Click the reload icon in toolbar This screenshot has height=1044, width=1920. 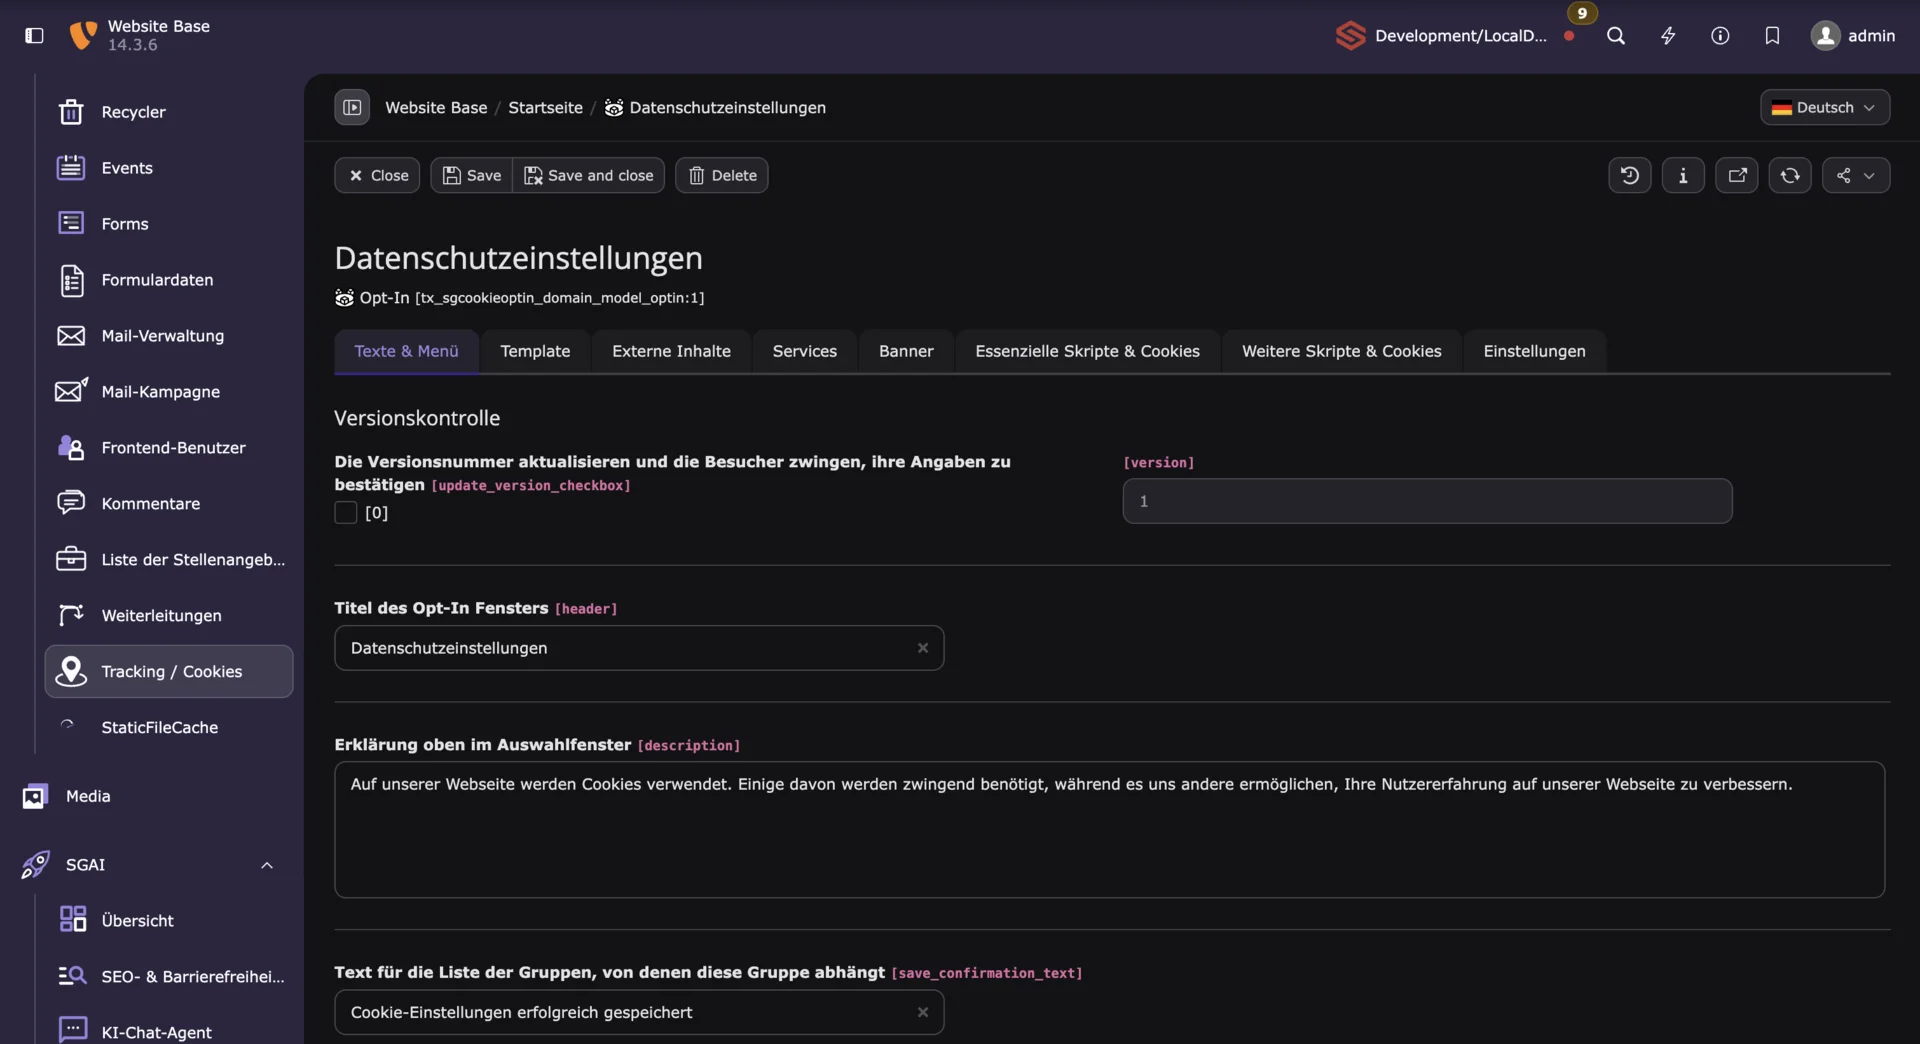[x=1790, y=176]
